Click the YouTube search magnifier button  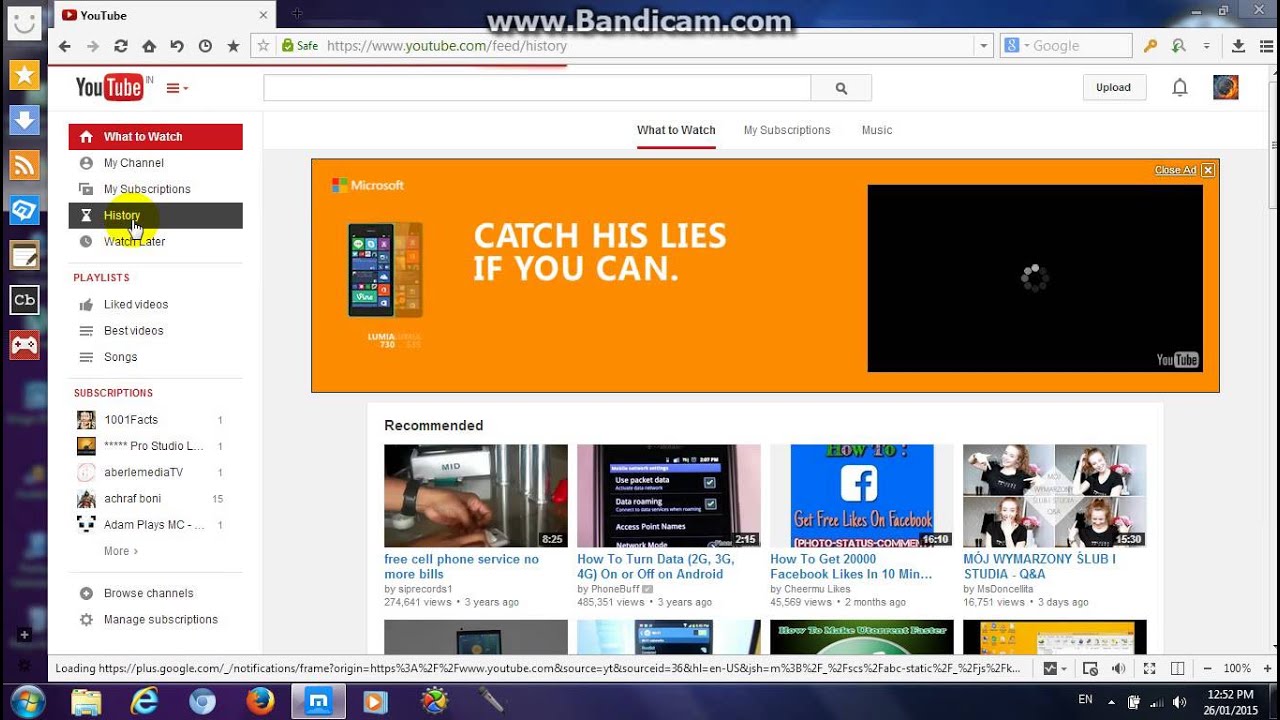(x=841, y=88)
